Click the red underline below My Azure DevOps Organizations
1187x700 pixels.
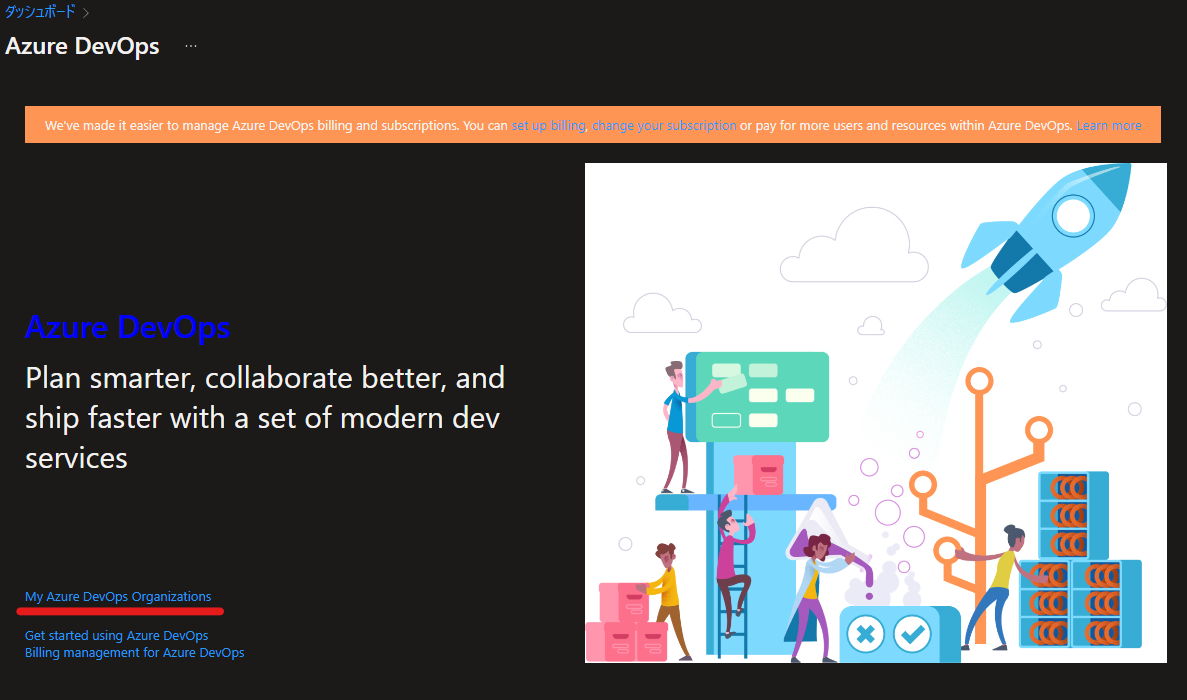[120, 609]
